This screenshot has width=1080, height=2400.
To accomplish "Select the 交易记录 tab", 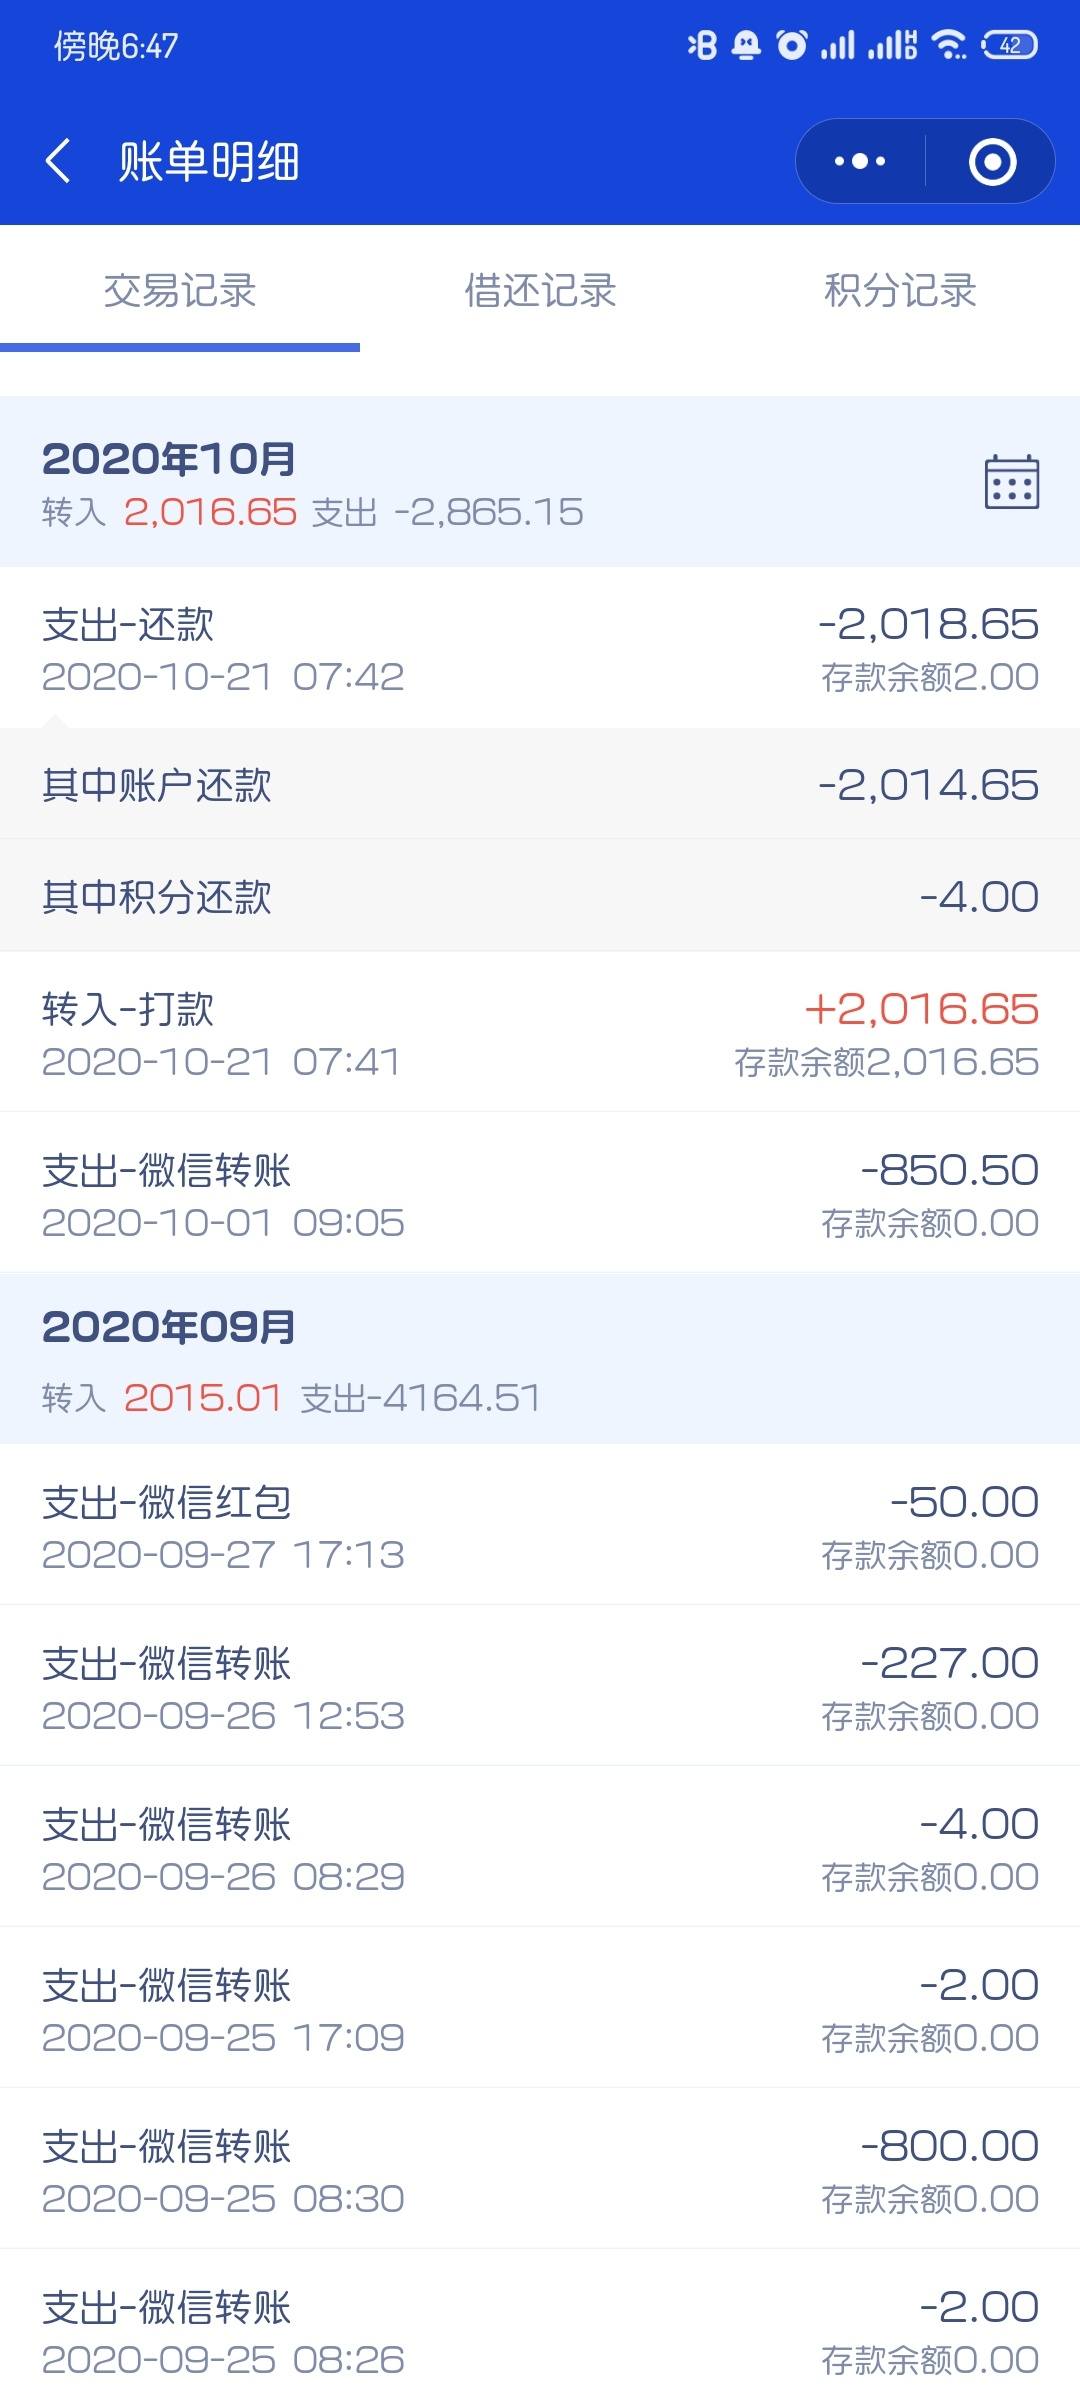I will [x=180, y=291].
